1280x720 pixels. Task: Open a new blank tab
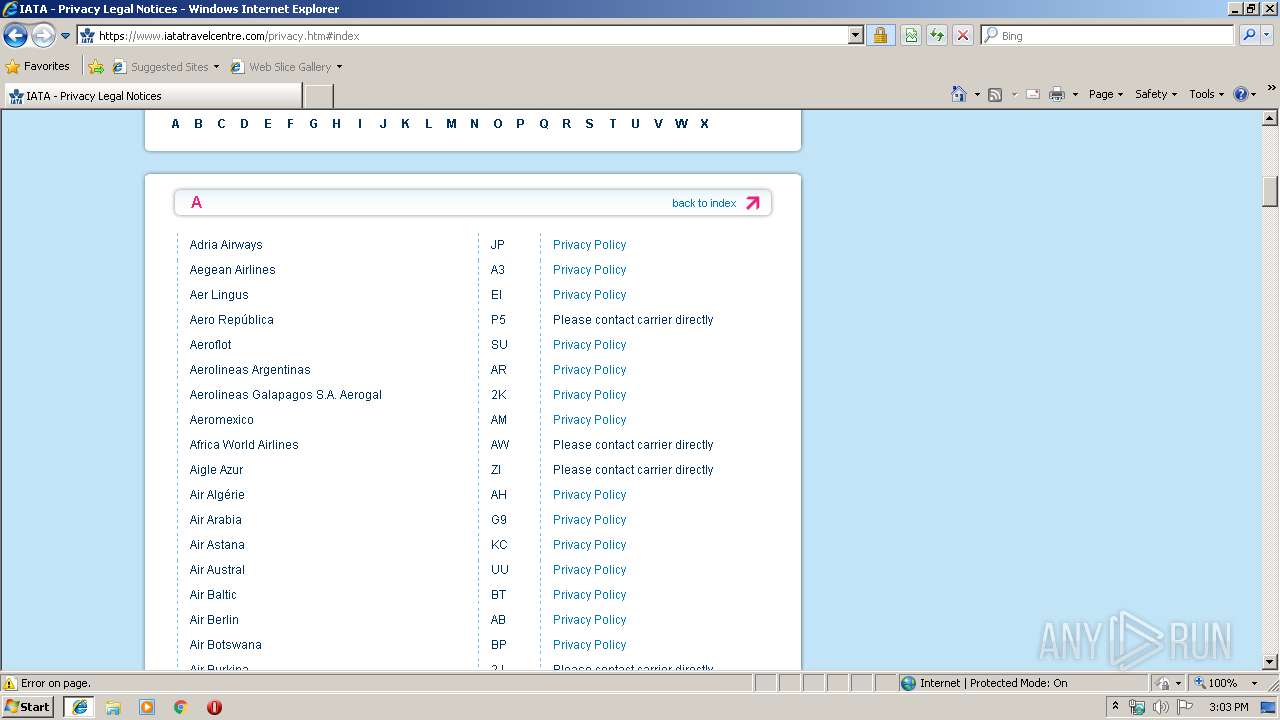318,96
